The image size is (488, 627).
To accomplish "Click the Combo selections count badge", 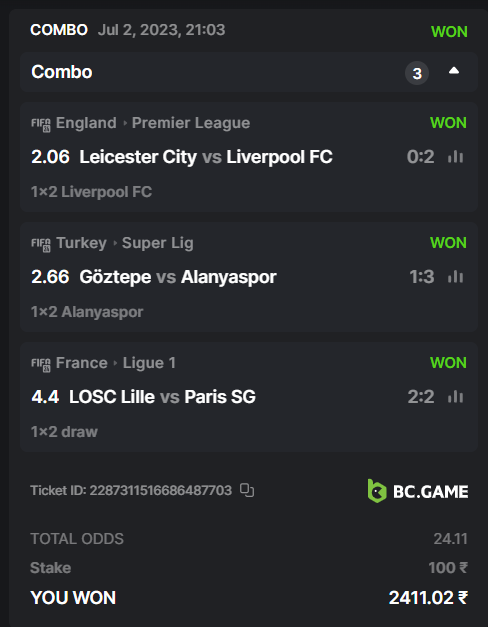I will [417, 73].
